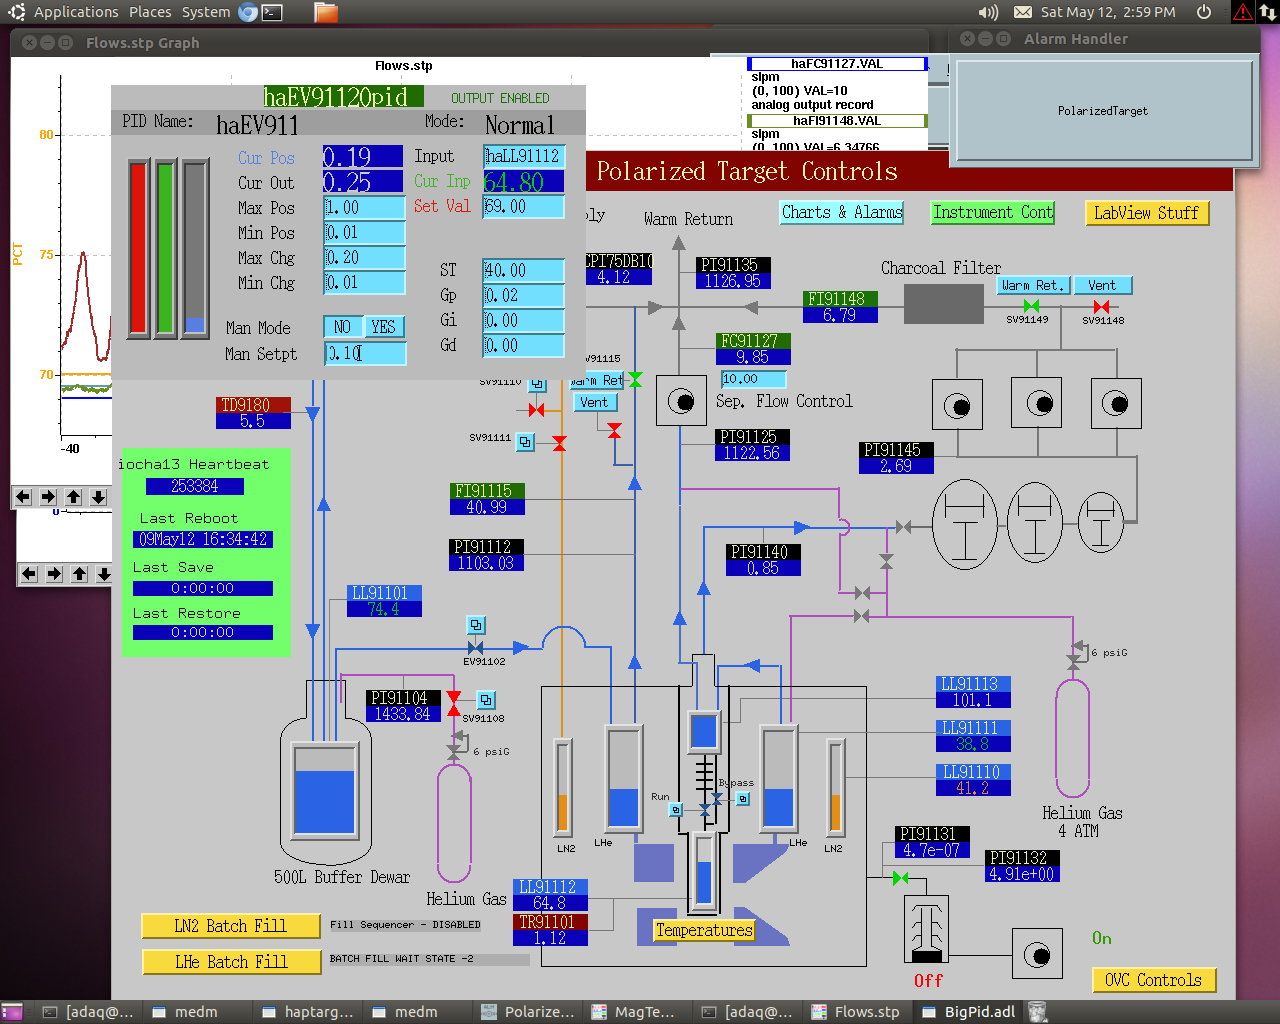The image size is (1280, 1024).
Task: Click the Max Chg 0.20 field
Action: coord(365,257)
